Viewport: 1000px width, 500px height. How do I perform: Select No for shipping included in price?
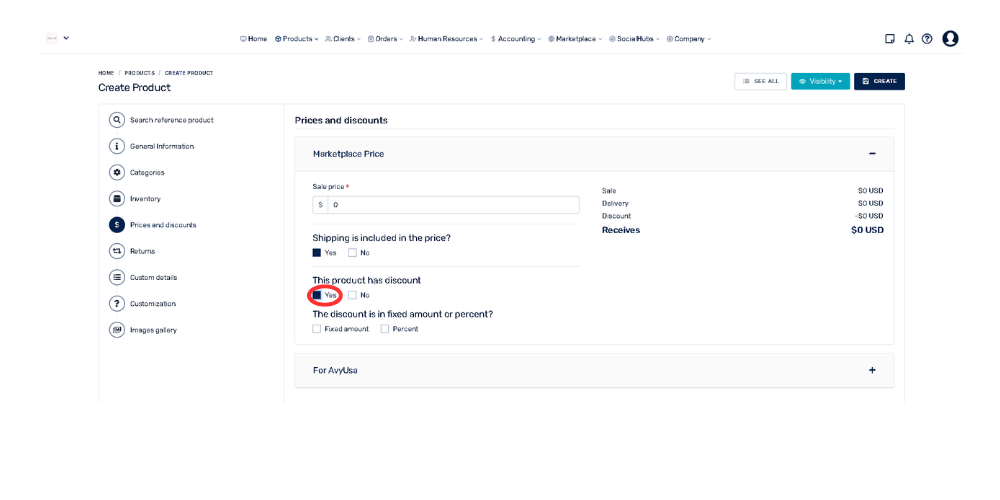pos(352,253)
